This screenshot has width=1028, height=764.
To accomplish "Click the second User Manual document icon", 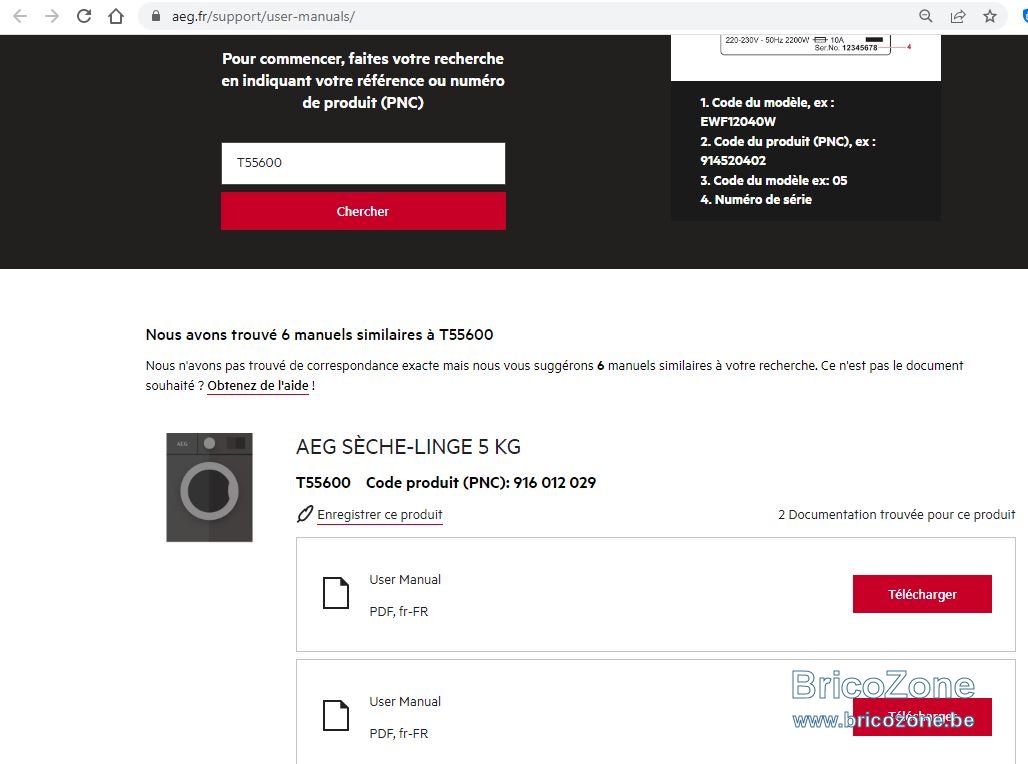I will point(336,715).
